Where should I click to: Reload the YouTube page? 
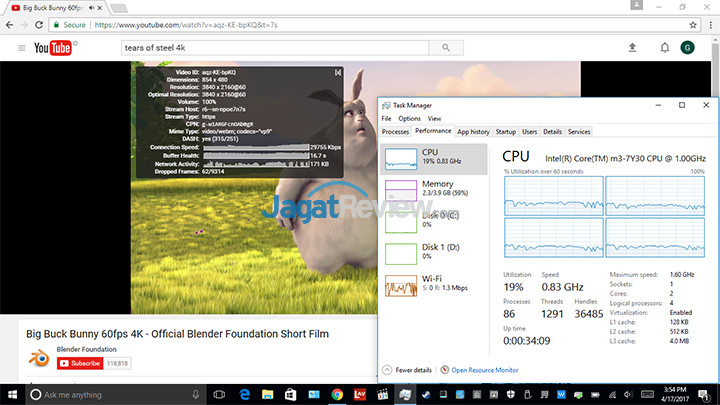click(39, 25)
